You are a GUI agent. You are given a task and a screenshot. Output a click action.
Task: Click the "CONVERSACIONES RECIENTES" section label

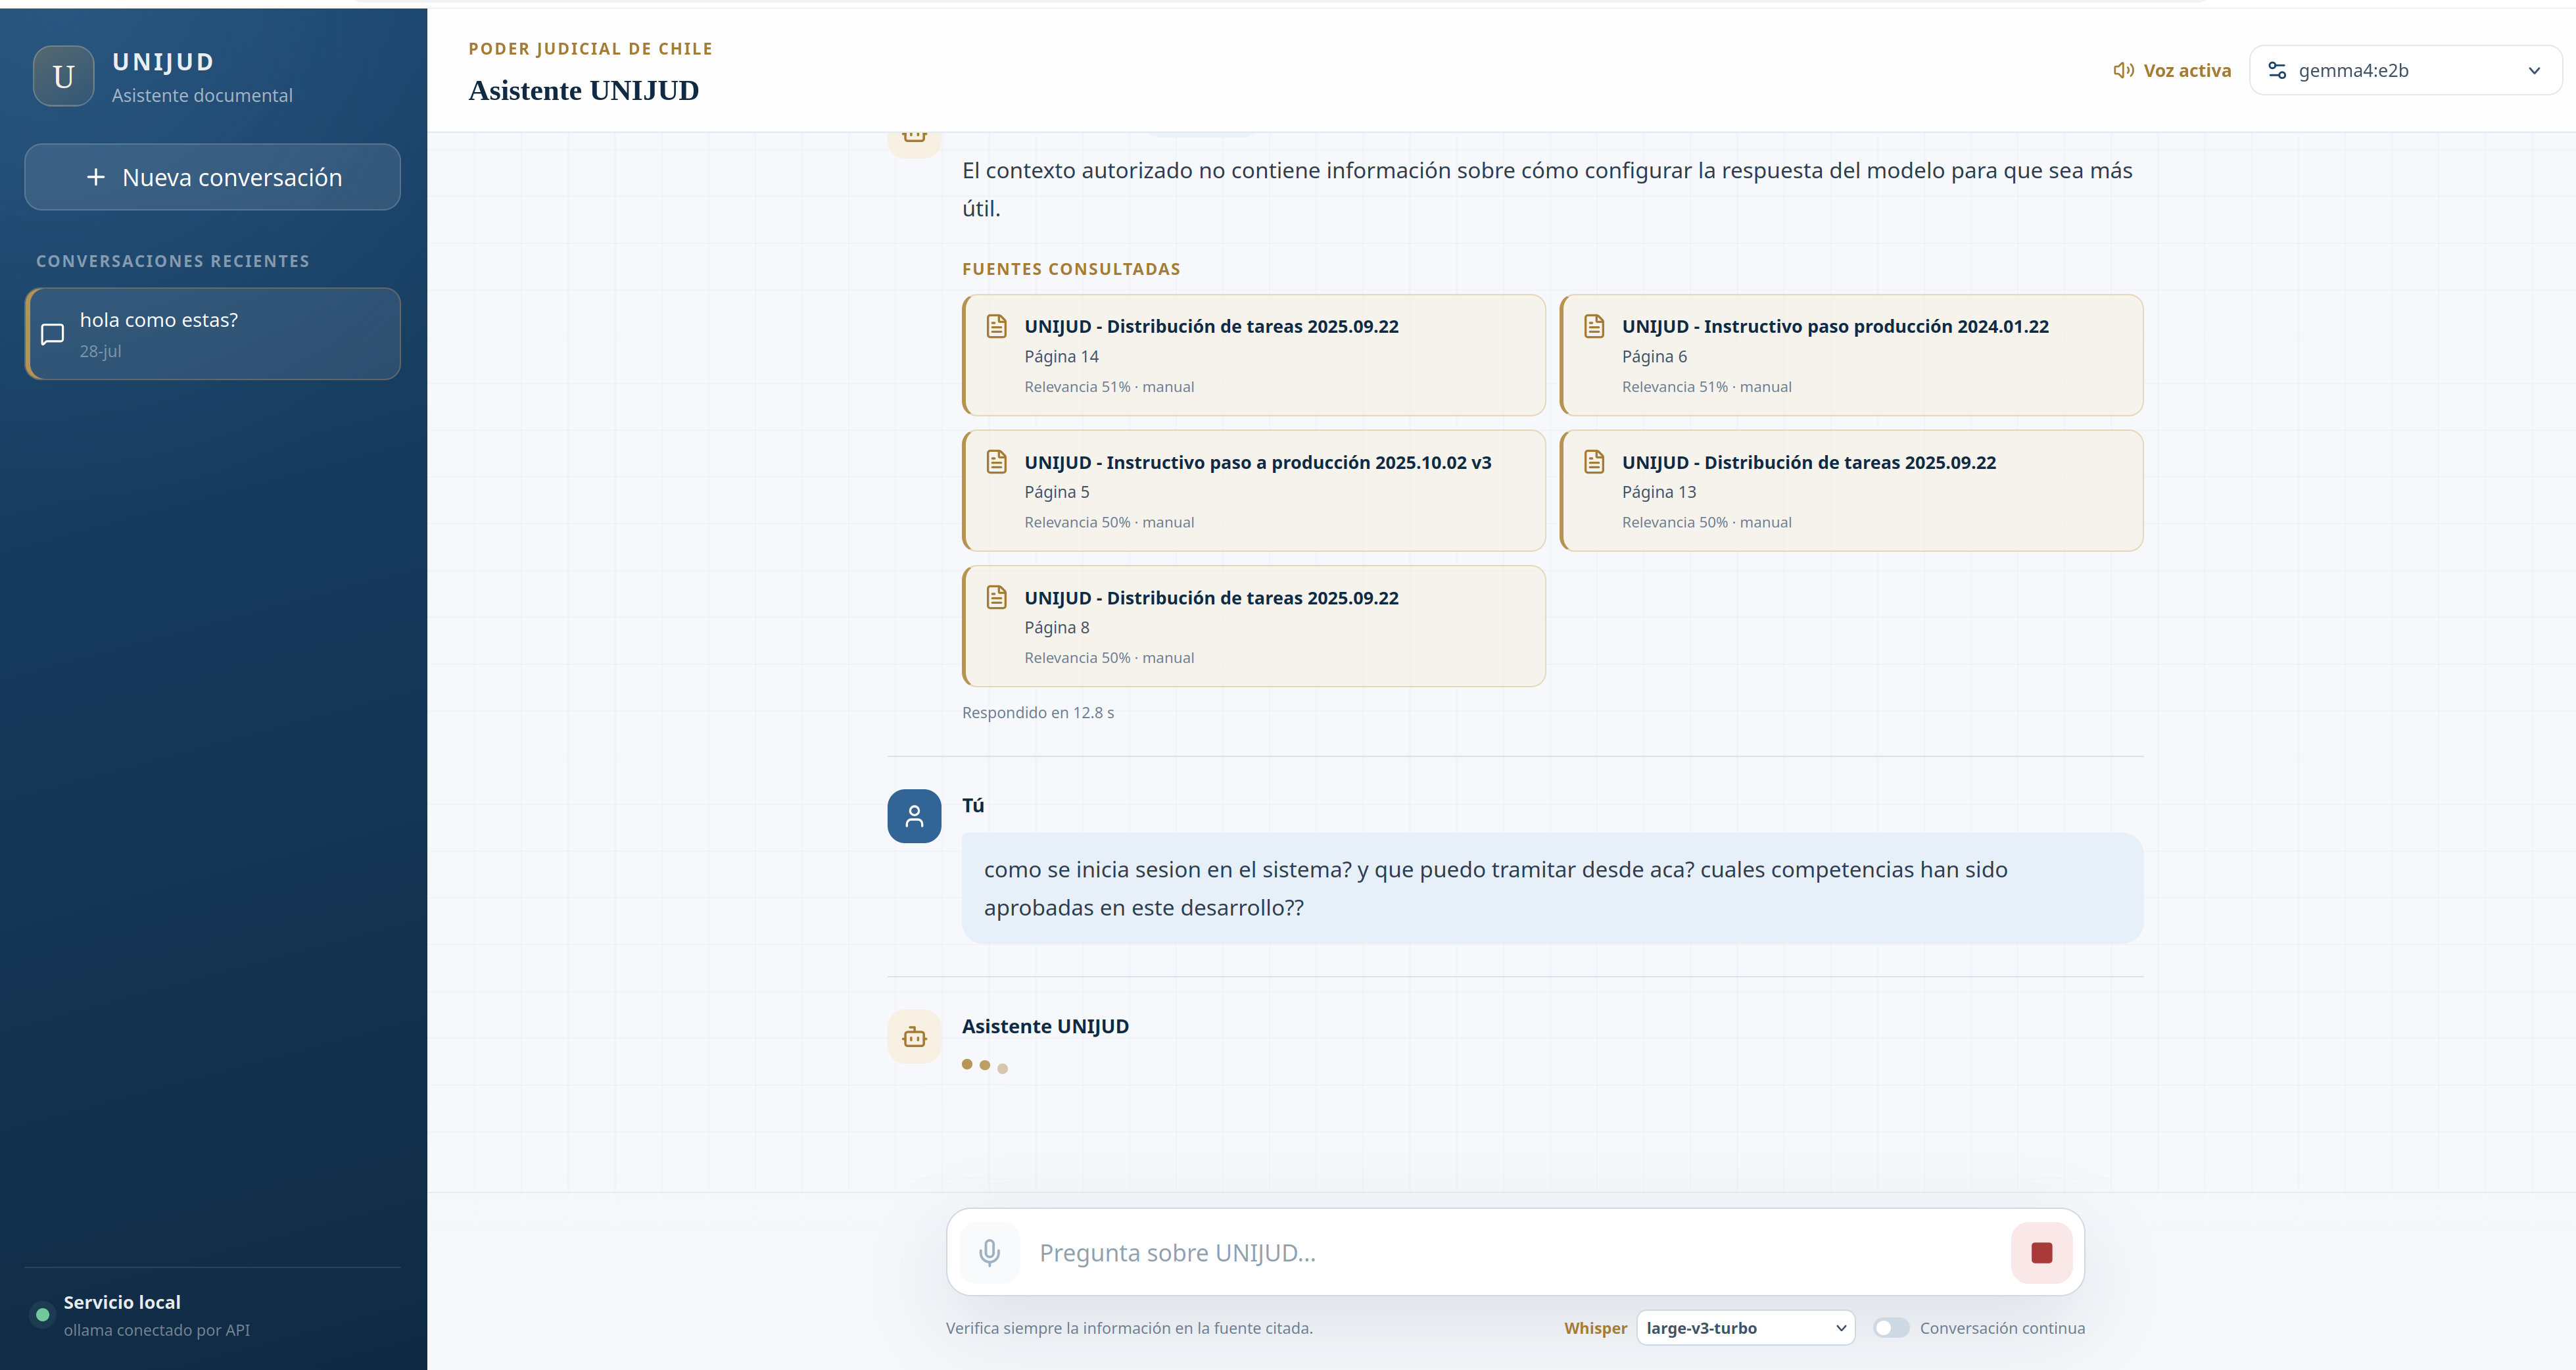pyautogui.click(x=173, y=261)
